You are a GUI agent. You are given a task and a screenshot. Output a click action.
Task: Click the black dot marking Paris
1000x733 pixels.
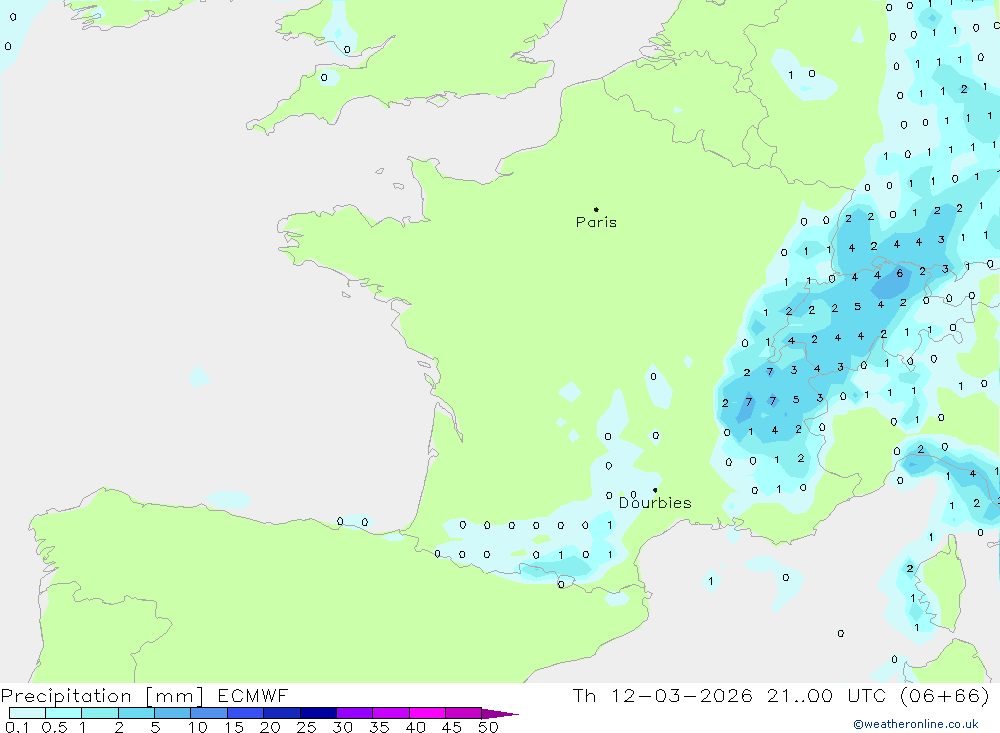point(596,209)
